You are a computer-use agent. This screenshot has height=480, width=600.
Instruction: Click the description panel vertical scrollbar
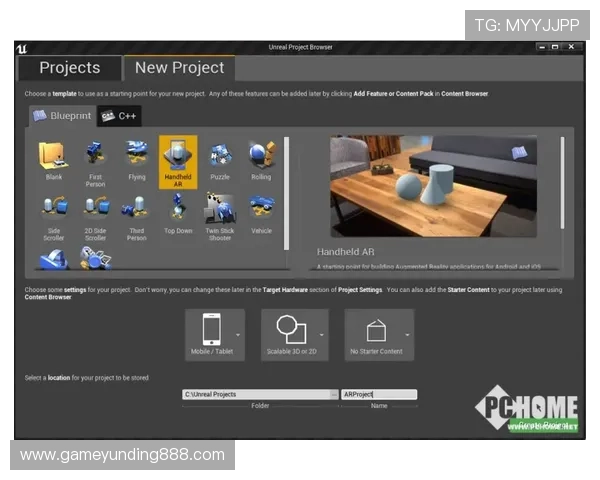click(562, 183)
